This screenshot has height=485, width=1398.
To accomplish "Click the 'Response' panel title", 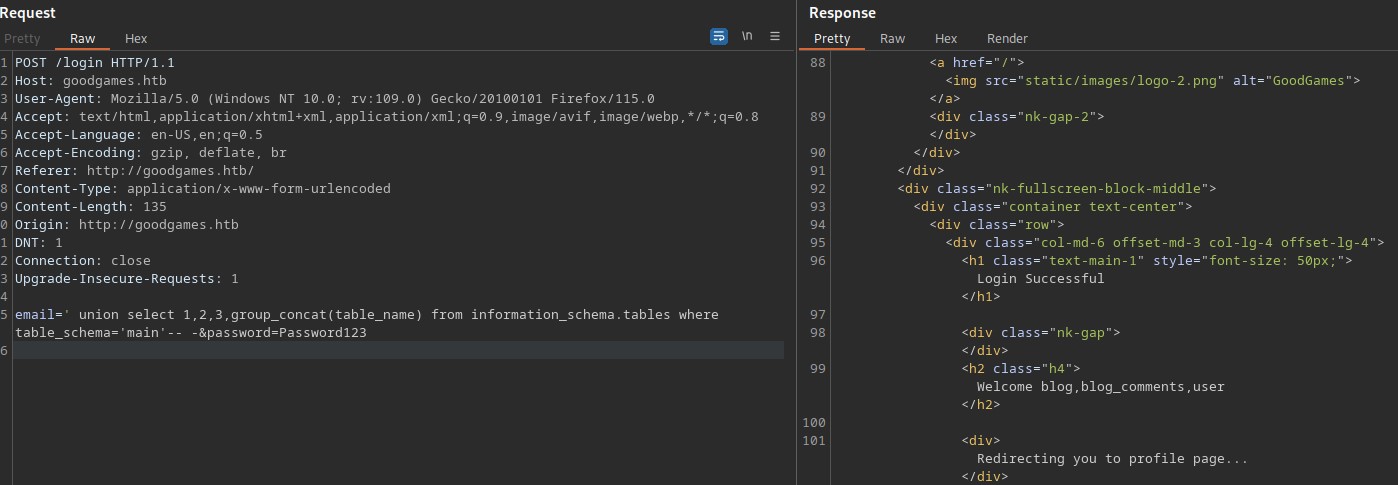I will pos(842,13).
